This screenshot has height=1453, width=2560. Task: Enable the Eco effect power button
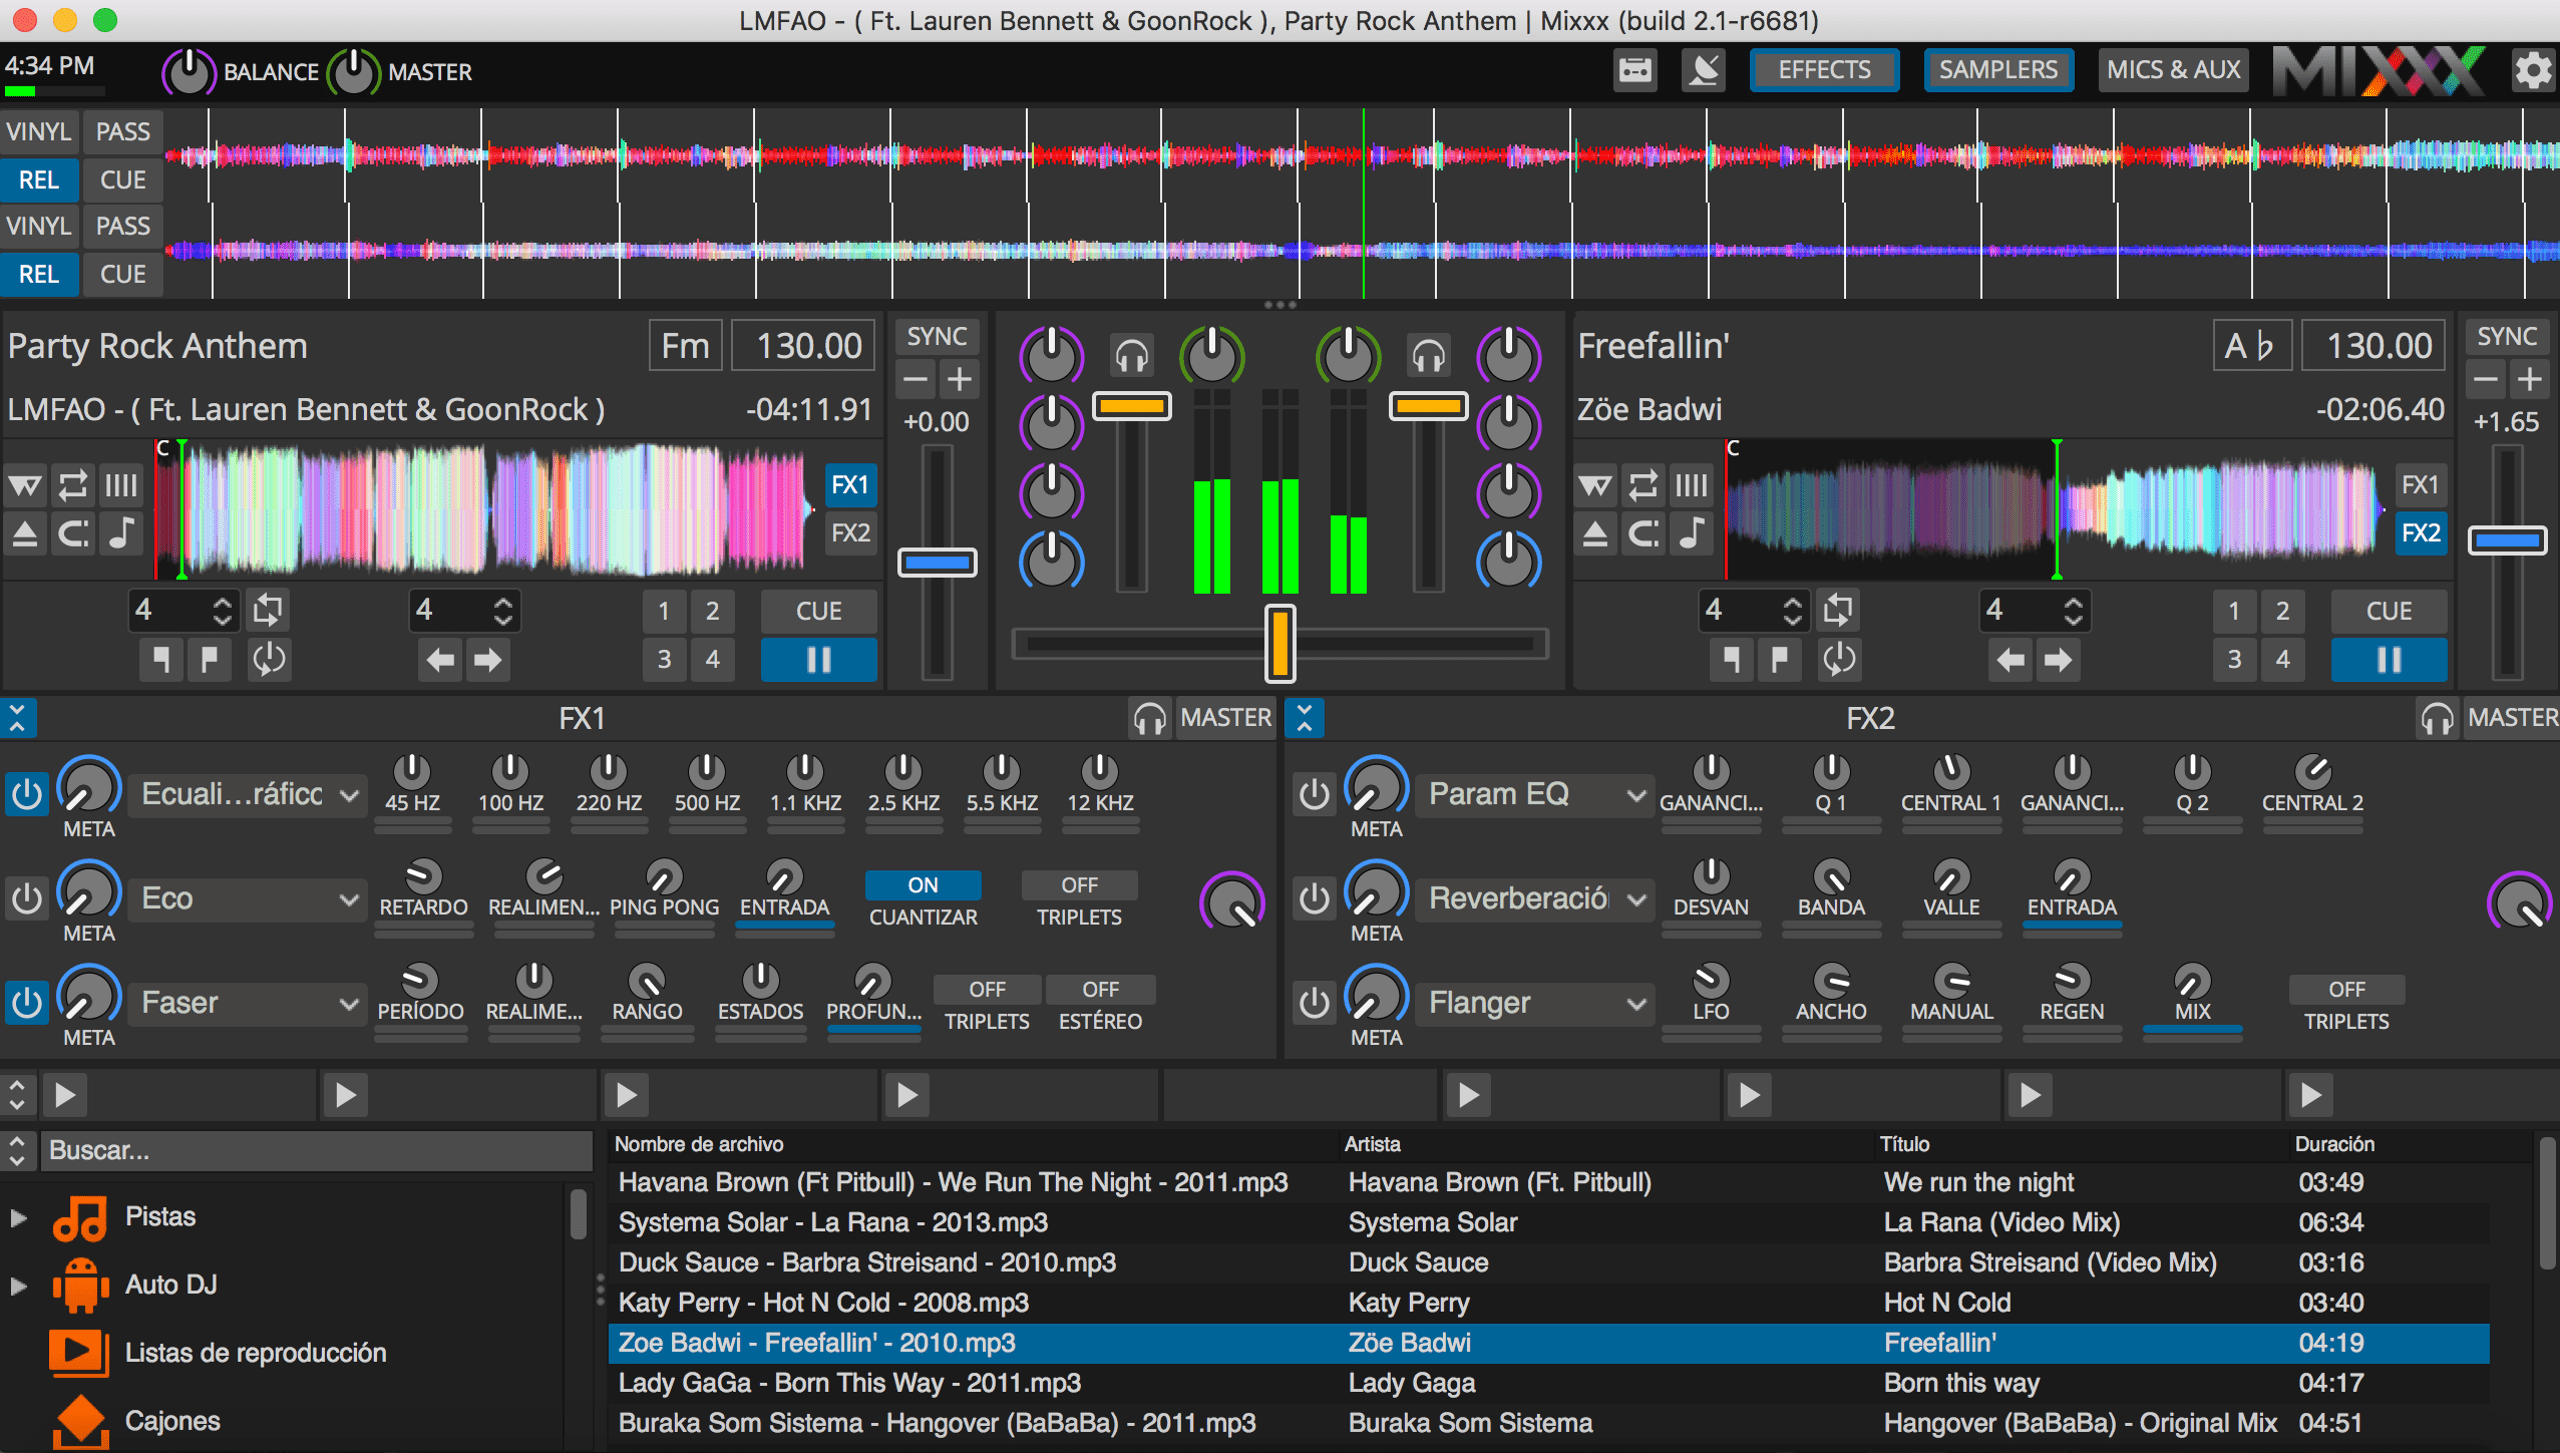tap(27, 899)
